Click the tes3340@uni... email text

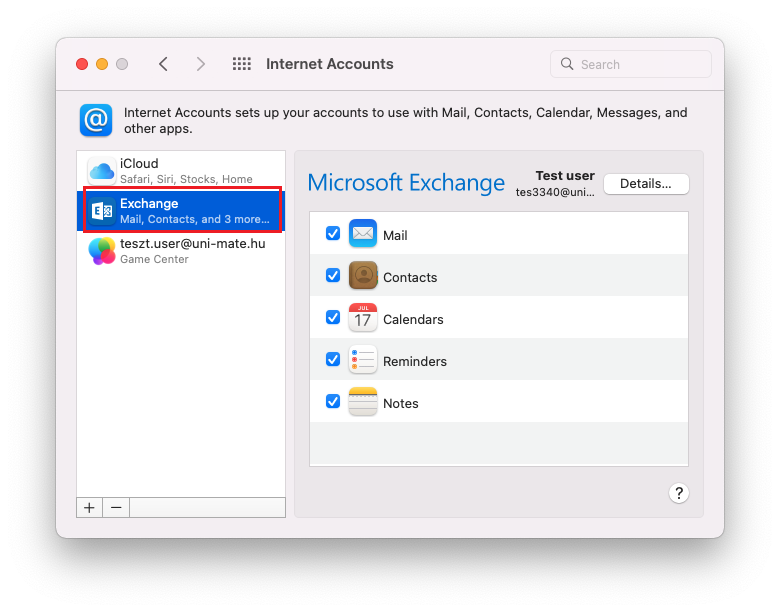pos(555,193)
